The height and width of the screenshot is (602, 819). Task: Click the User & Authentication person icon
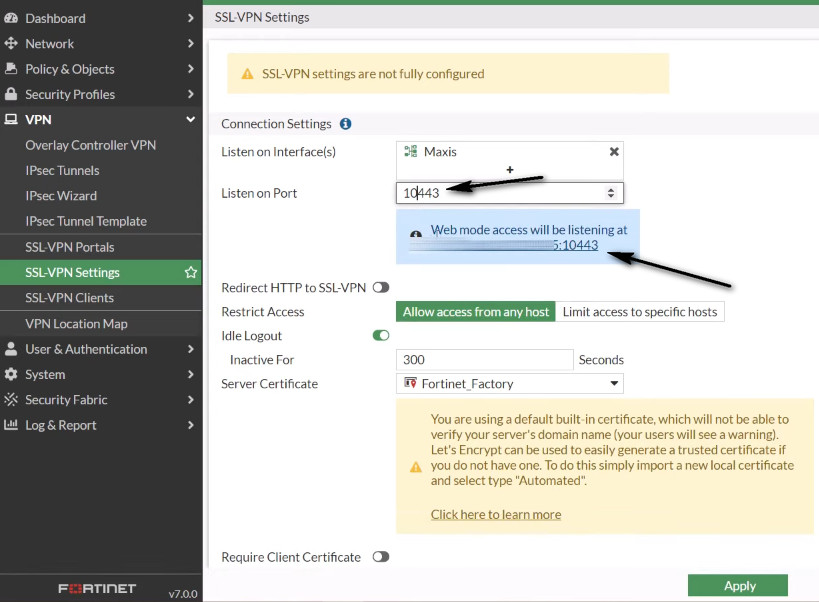tap(11, 349)
